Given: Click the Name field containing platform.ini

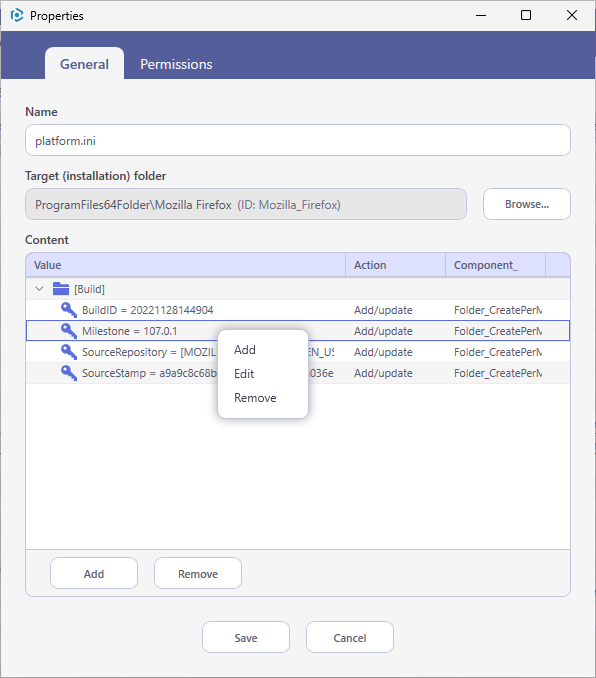Looking at the screenshot, I should tap(298, 141).
